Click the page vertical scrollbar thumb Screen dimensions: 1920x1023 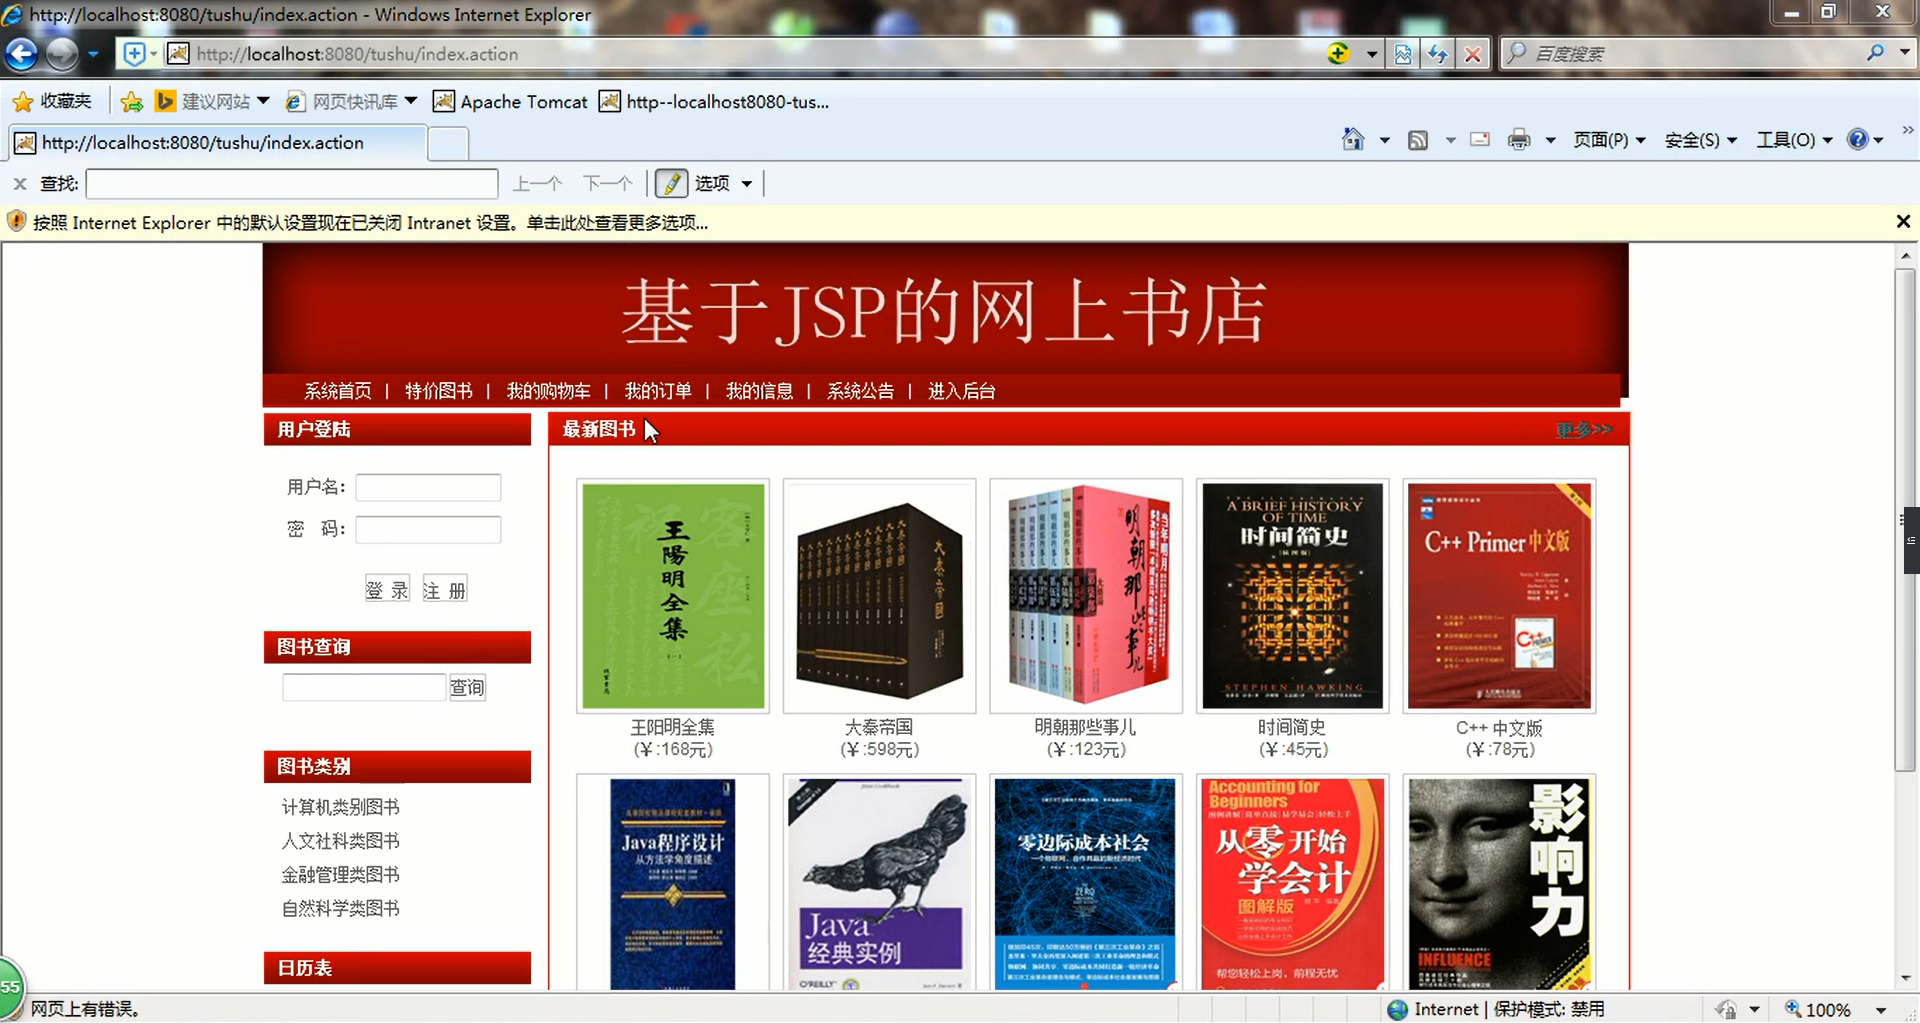[x=1905, y=520]
